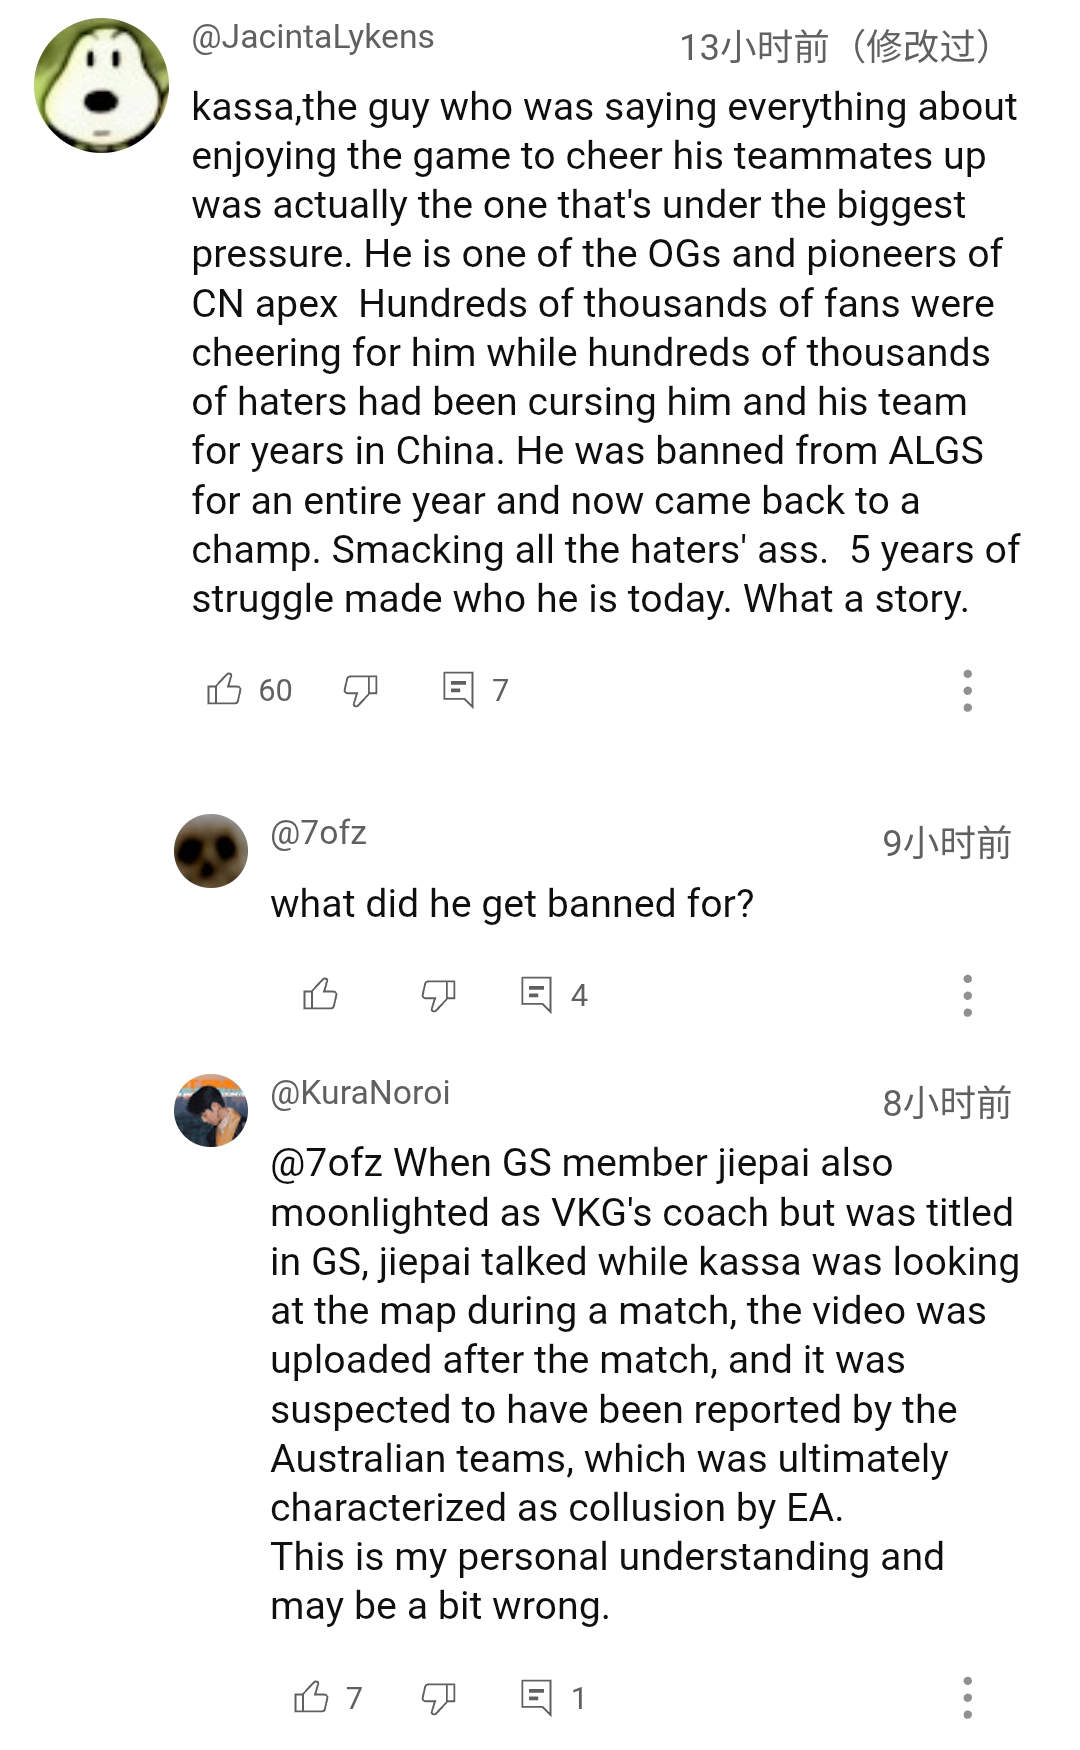Open three-dot menu on KuraNoroi's reply
The height and width of the screenshot is (1750, 1080).
(967, 1697)
